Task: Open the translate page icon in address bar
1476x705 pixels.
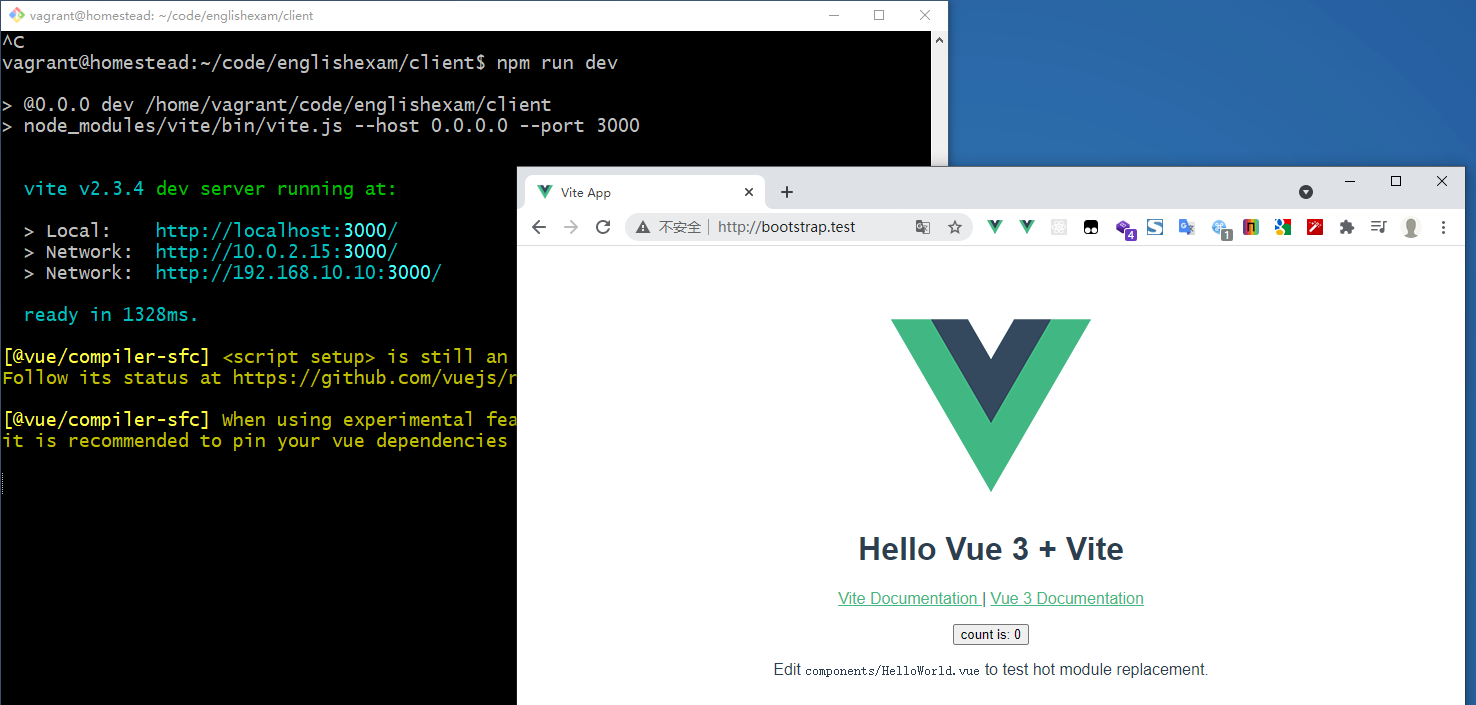Action: 923,227
